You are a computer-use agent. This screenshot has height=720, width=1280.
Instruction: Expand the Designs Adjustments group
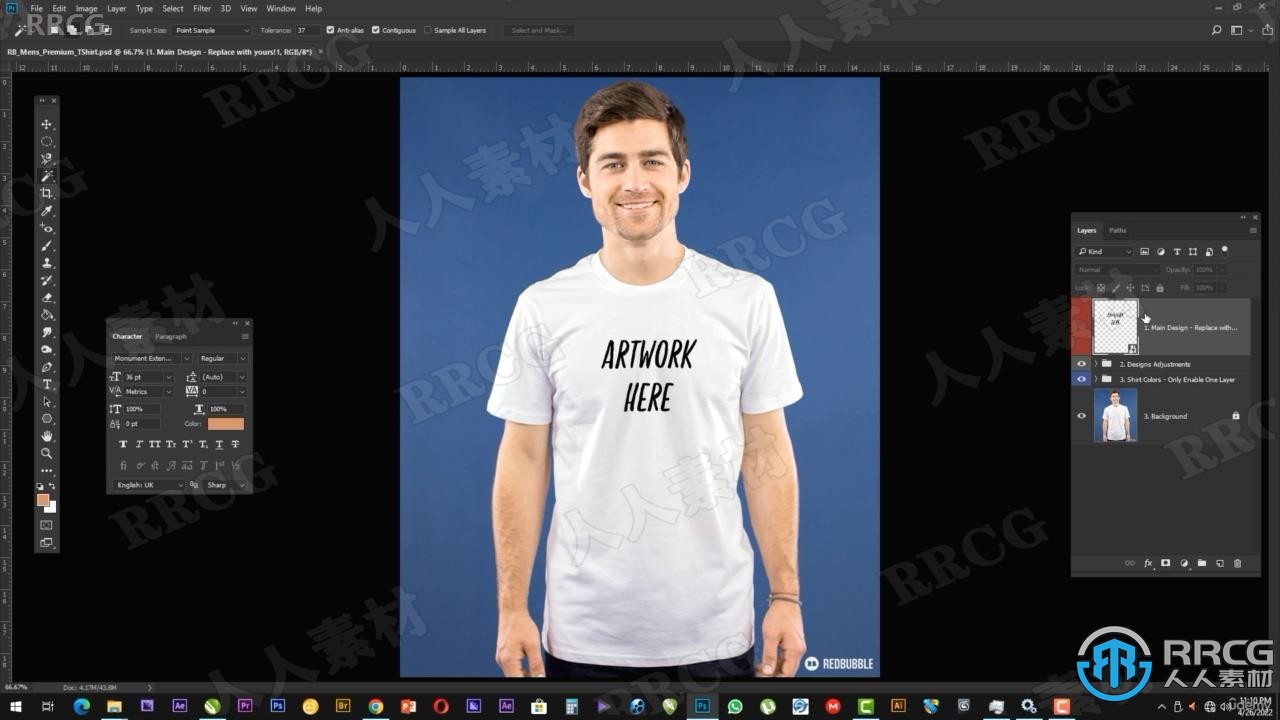pos(1096,364)
